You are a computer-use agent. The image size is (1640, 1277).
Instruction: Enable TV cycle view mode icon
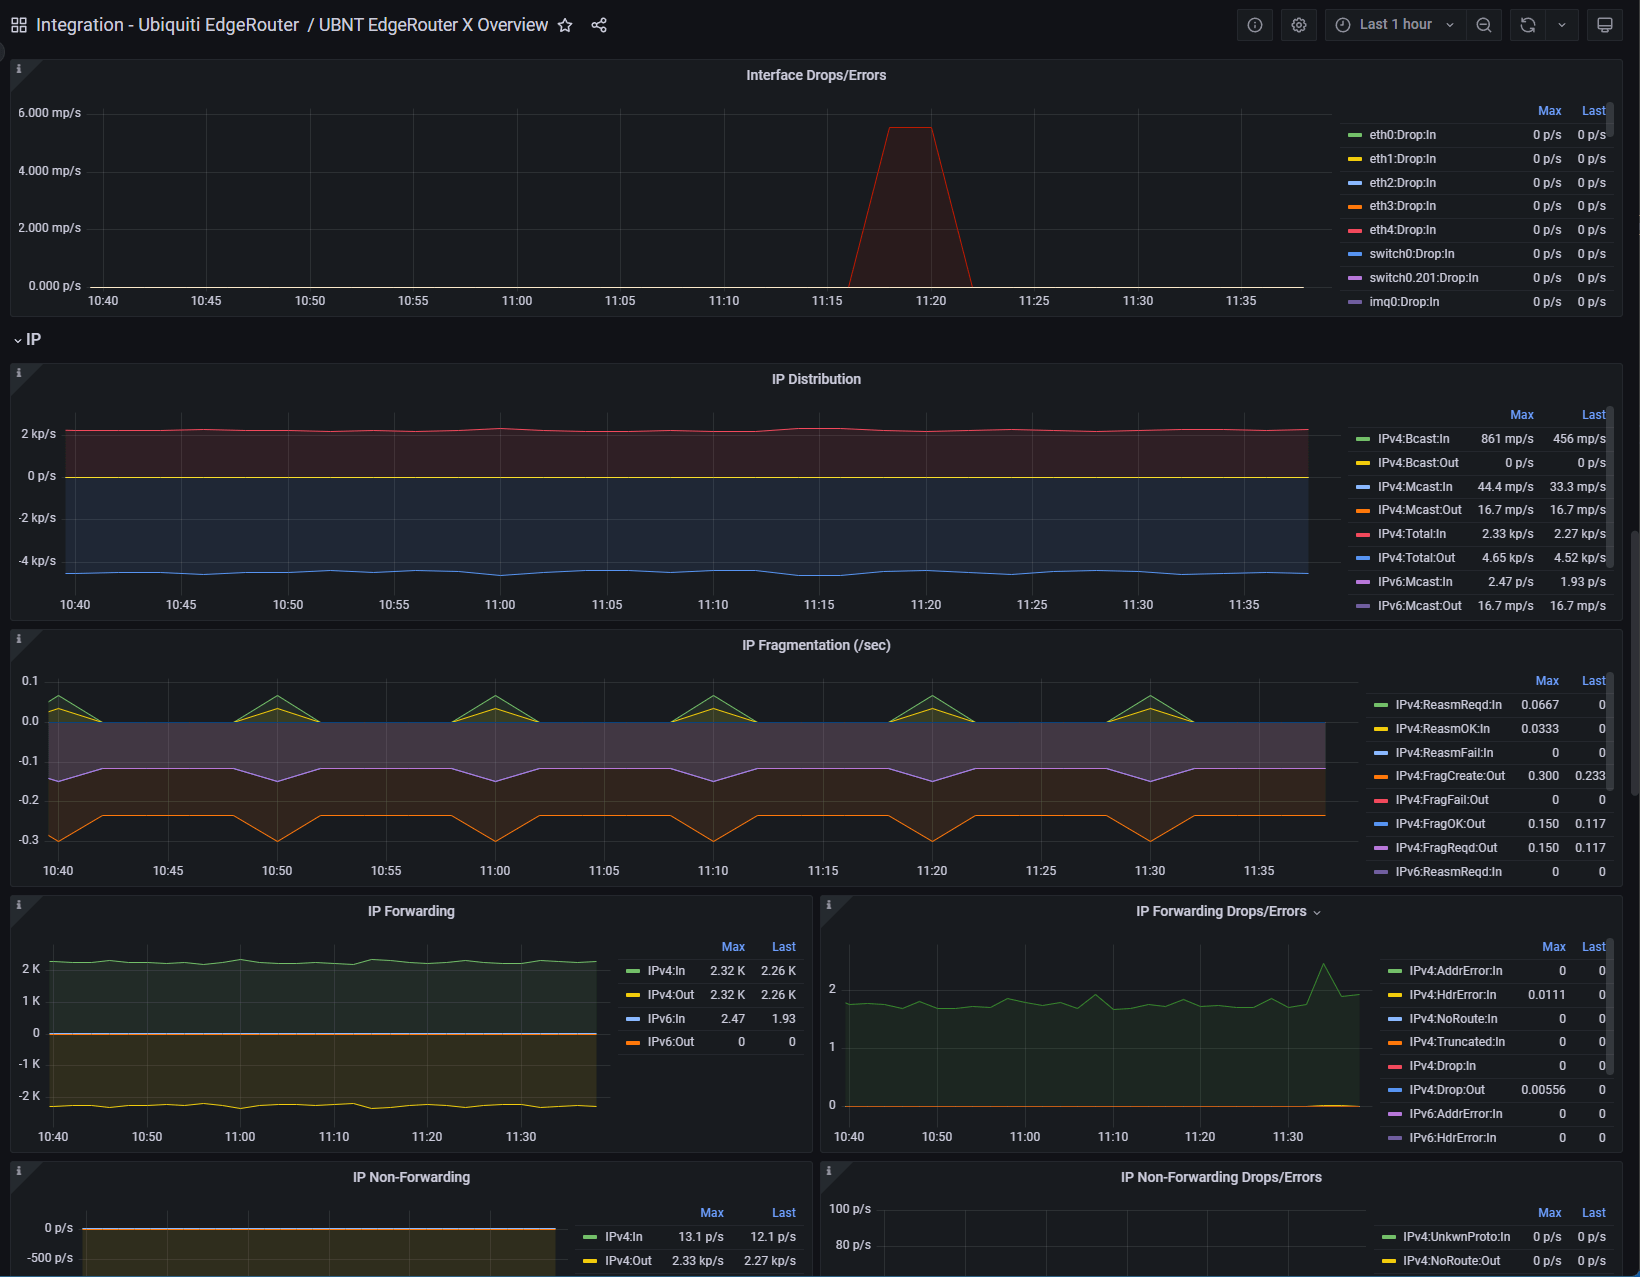pos(1605,24)
